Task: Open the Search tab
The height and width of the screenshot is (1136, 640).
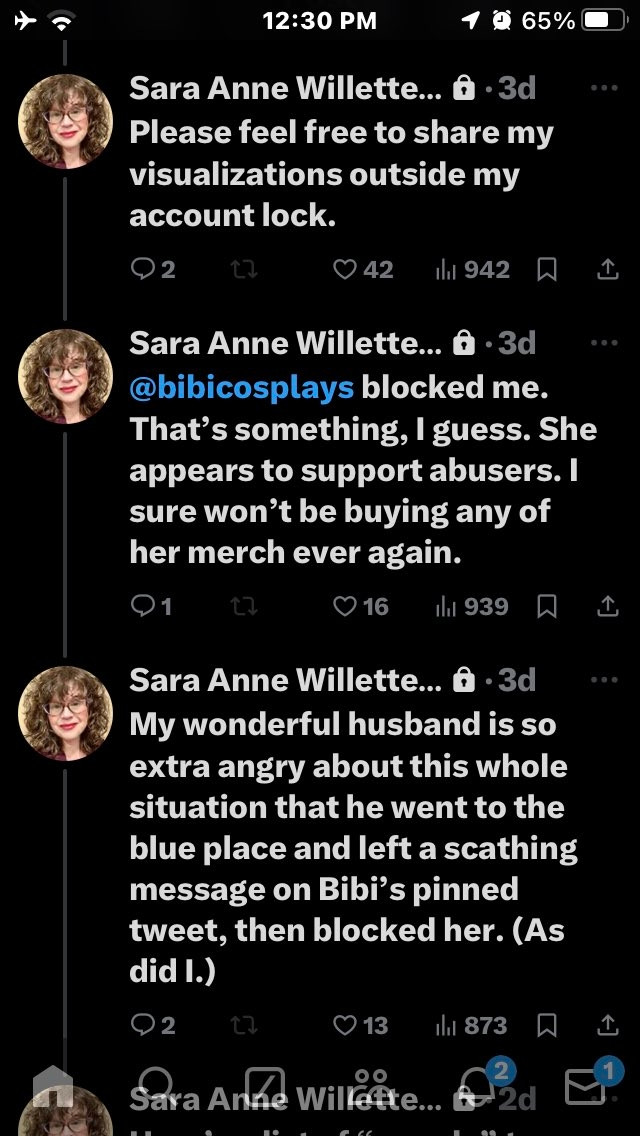Action: tap(156, 1087)
